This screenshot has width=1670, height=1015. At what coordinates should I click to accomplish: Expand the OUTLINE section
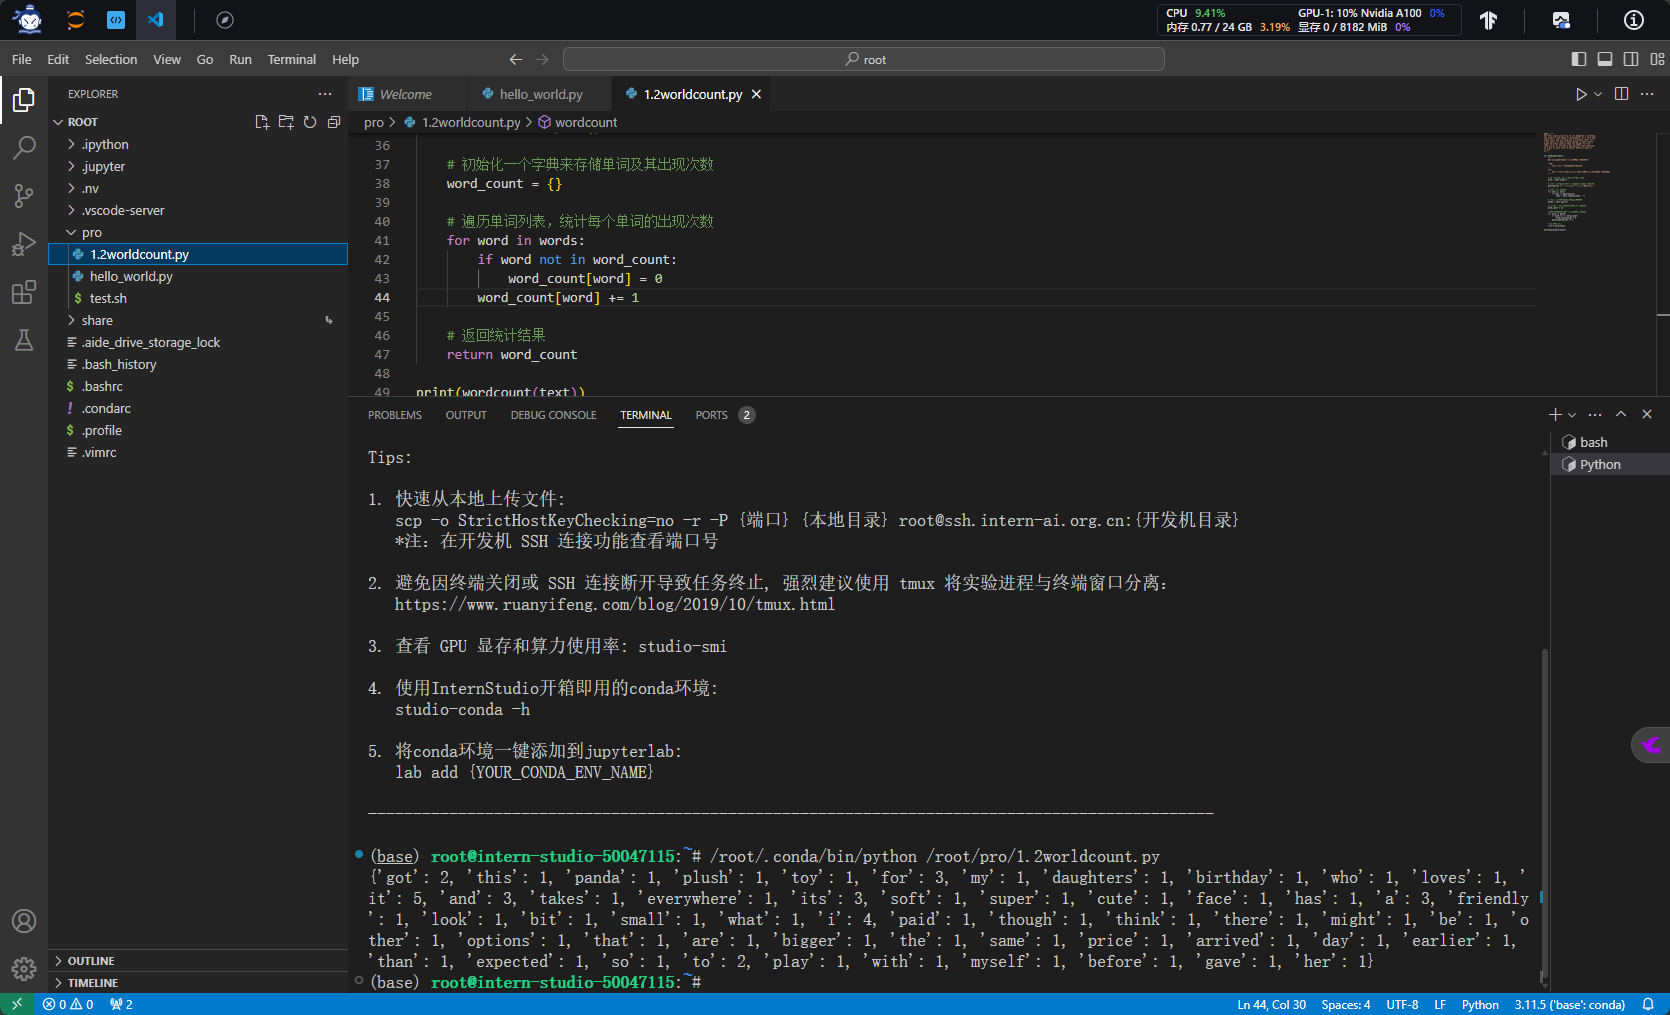(198, 961)
